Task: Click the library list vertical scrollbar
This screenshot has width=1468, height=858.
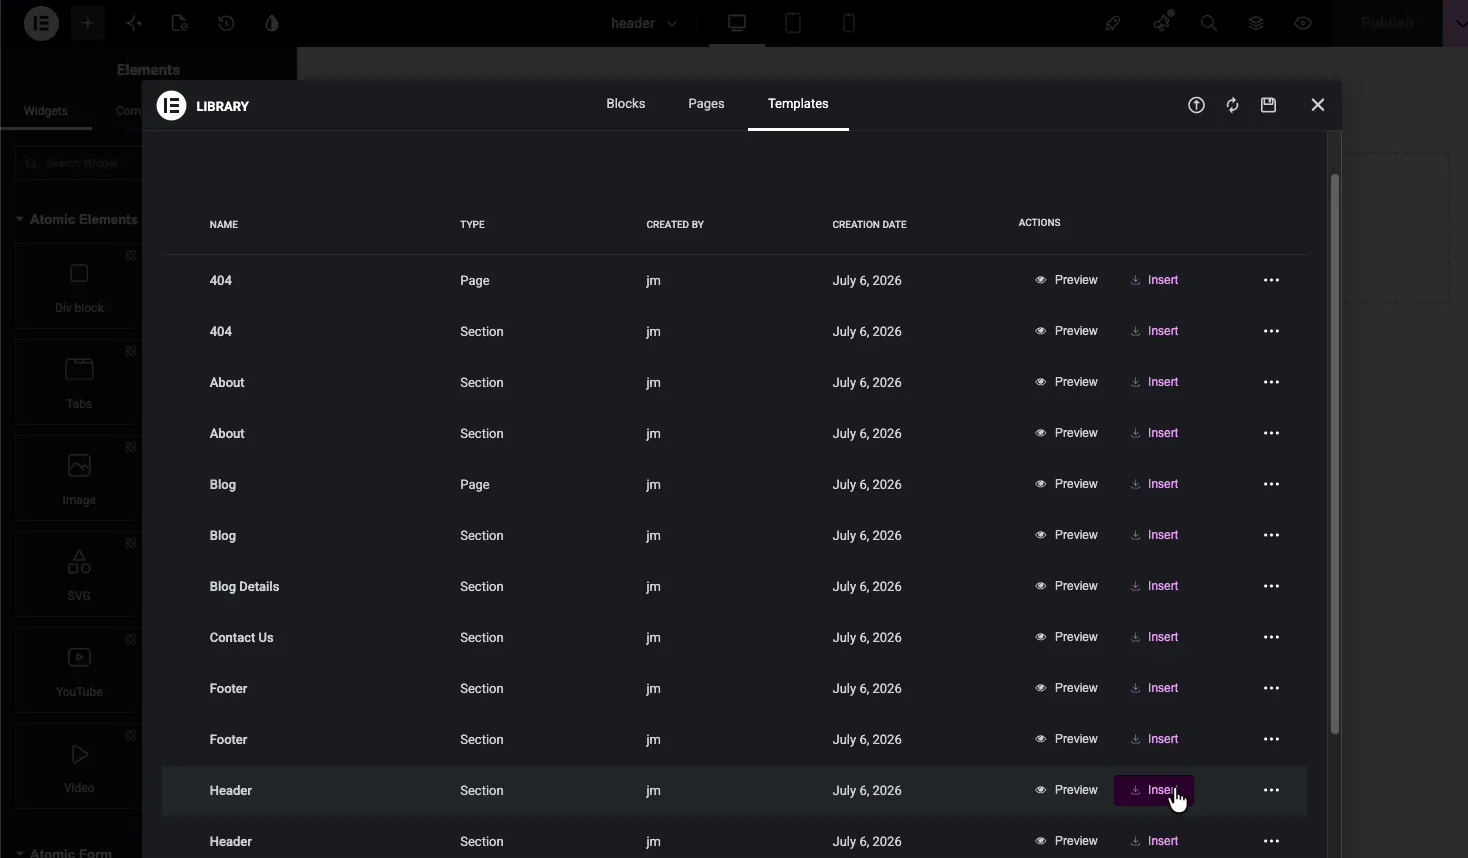Action: [1335, 455]
